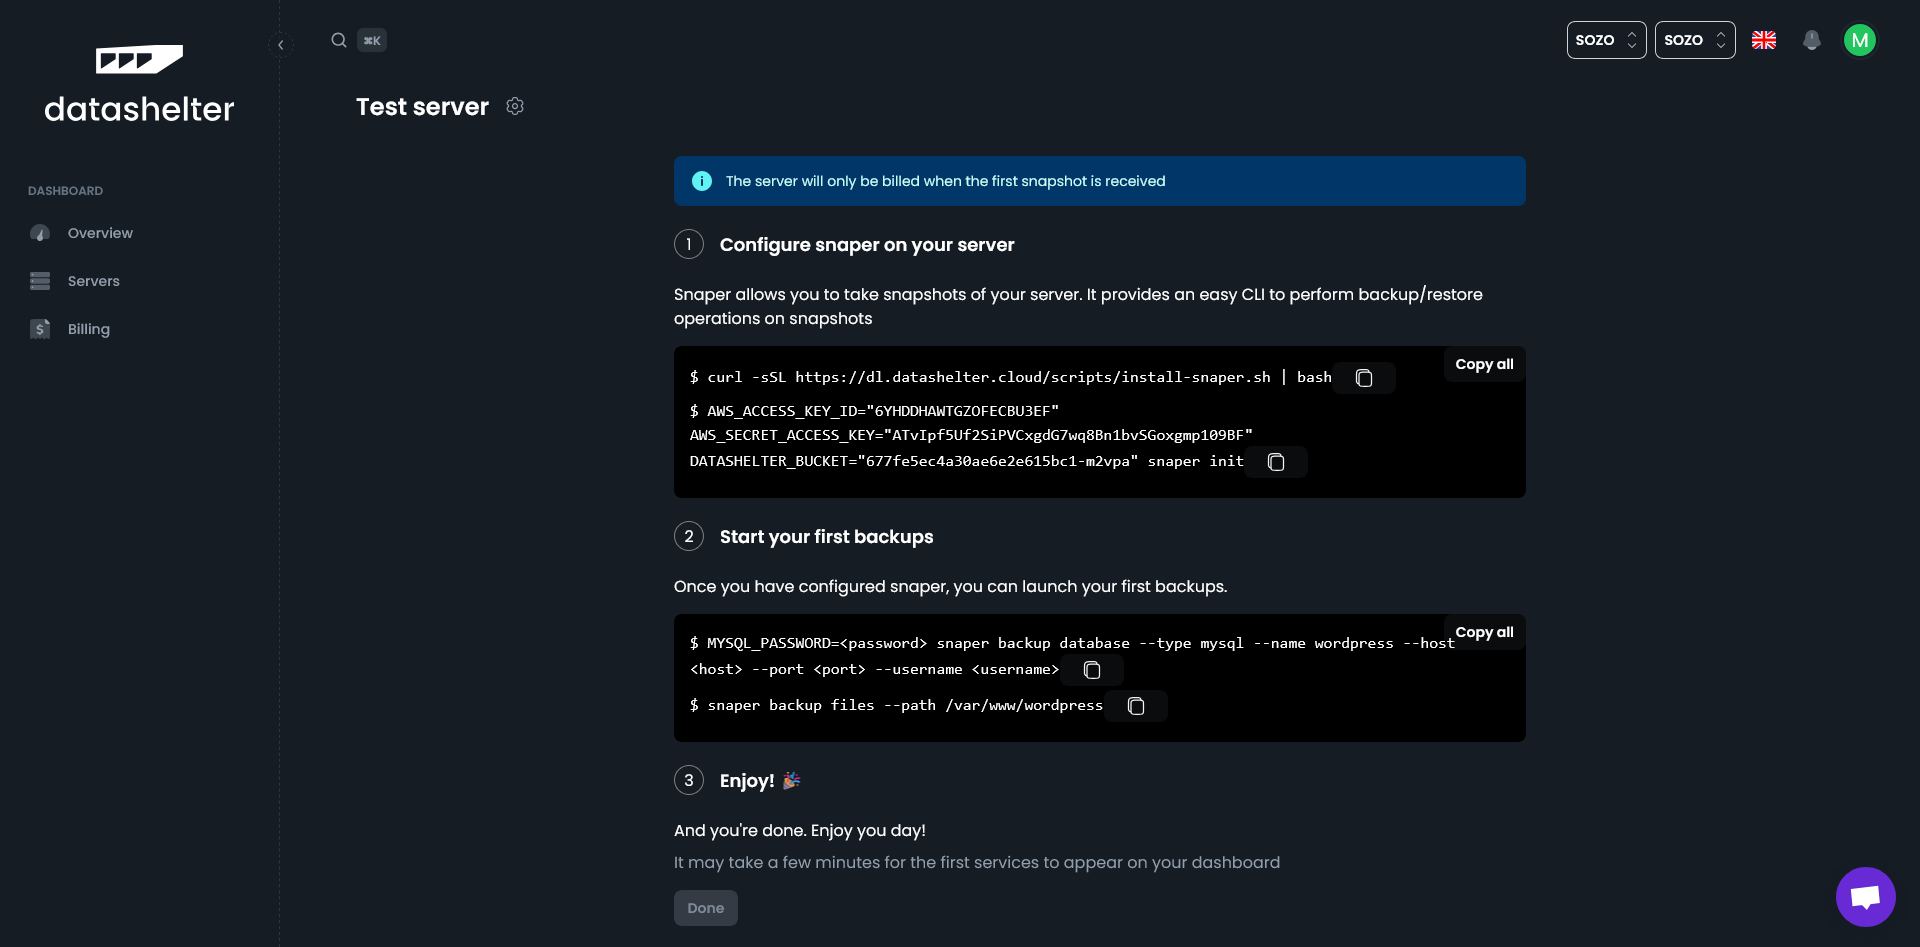Copy the curl install-snaper command

[x=1363, y=378]
